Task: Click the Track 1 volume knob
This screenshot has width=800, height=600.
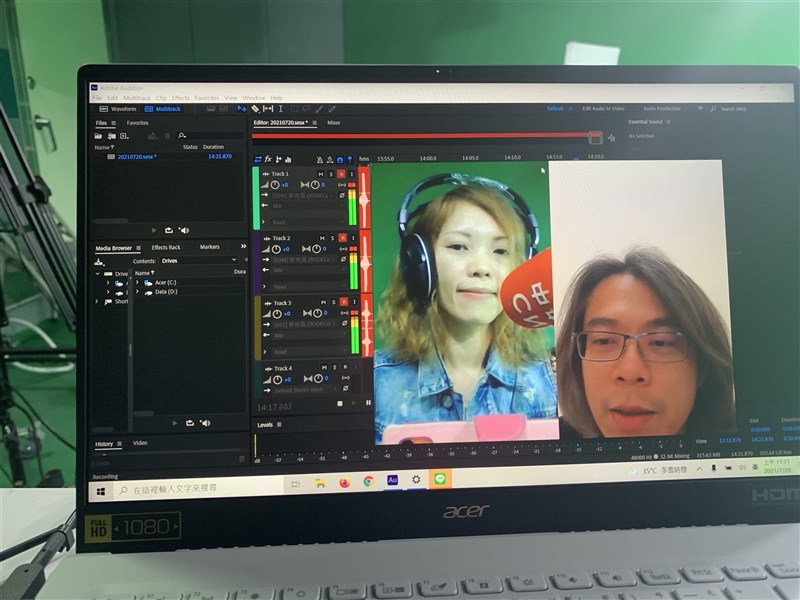Action: click(275, 185)
